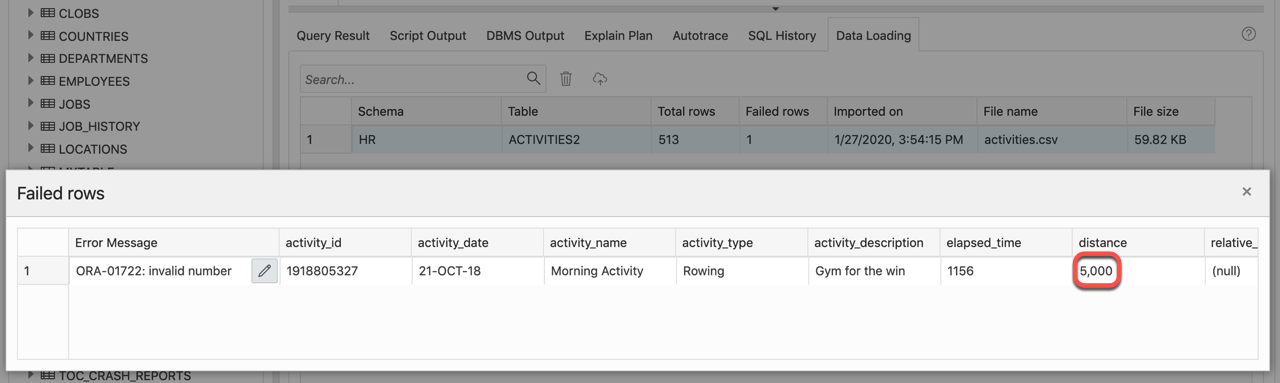Click the search magnifier icon in Data Loading
Screen dimensions: 1280x383
pos(534,78)
